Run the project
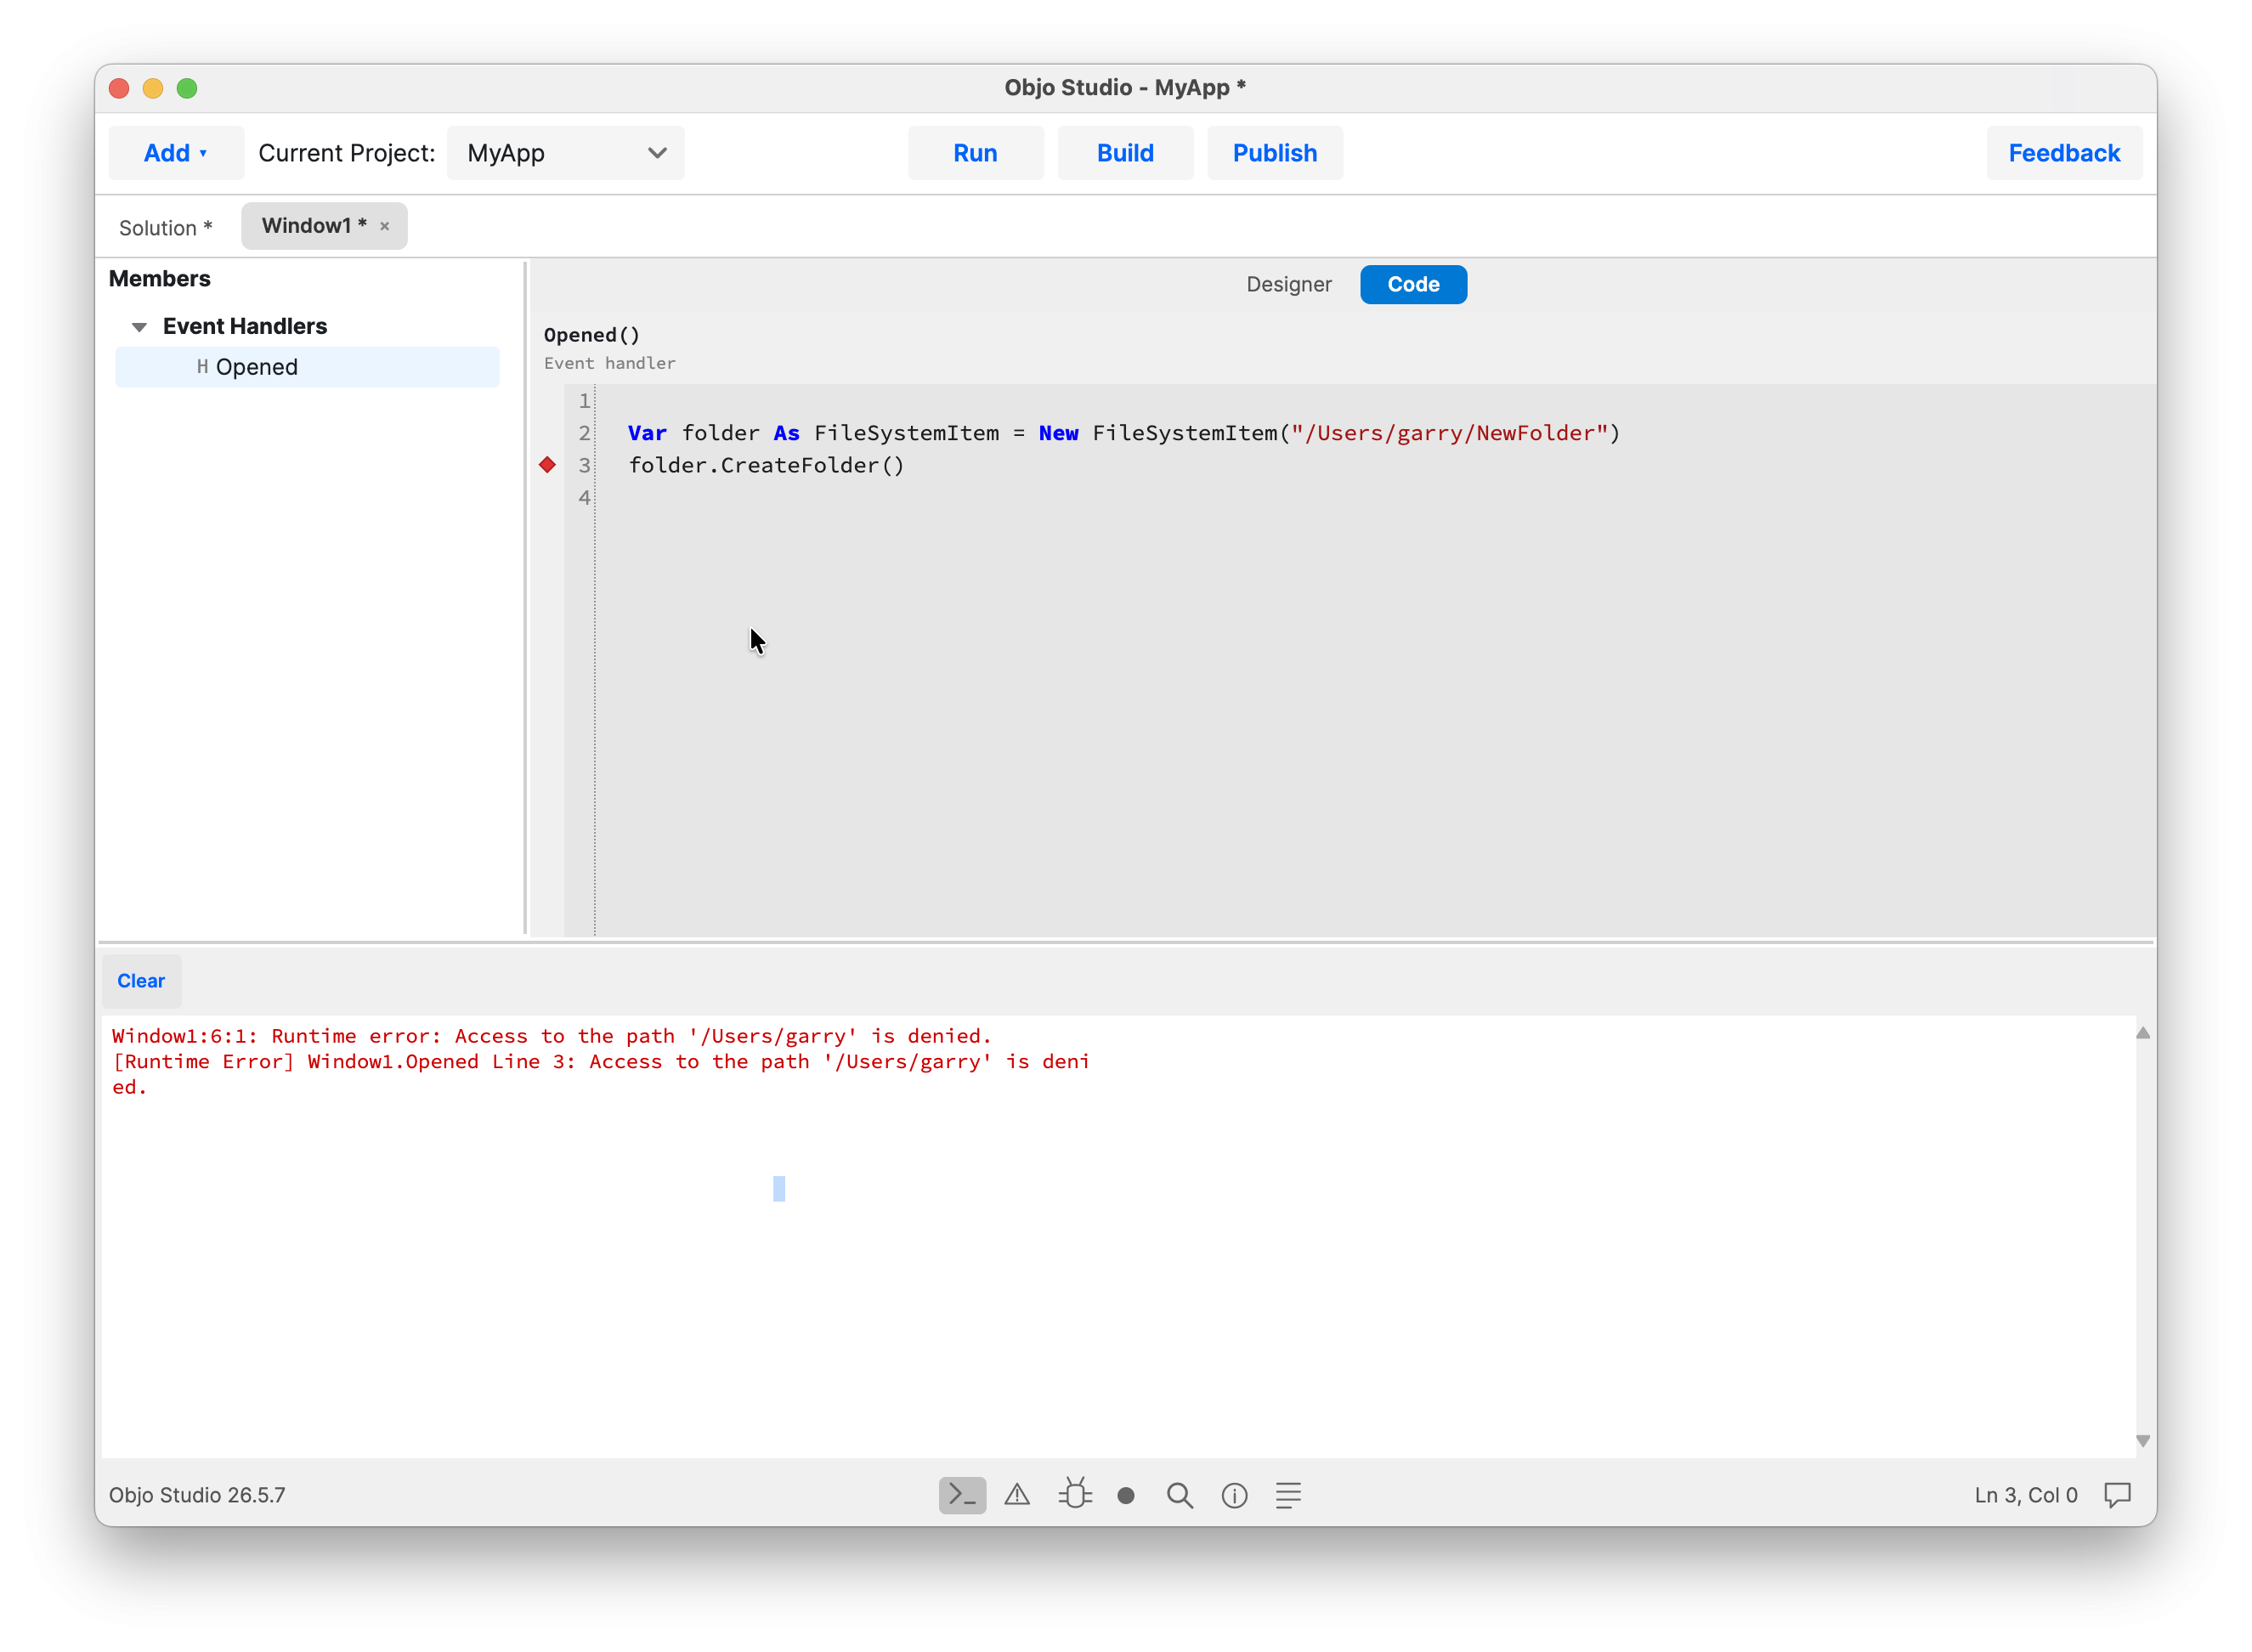2252x1652 pixels. point(975,153)
